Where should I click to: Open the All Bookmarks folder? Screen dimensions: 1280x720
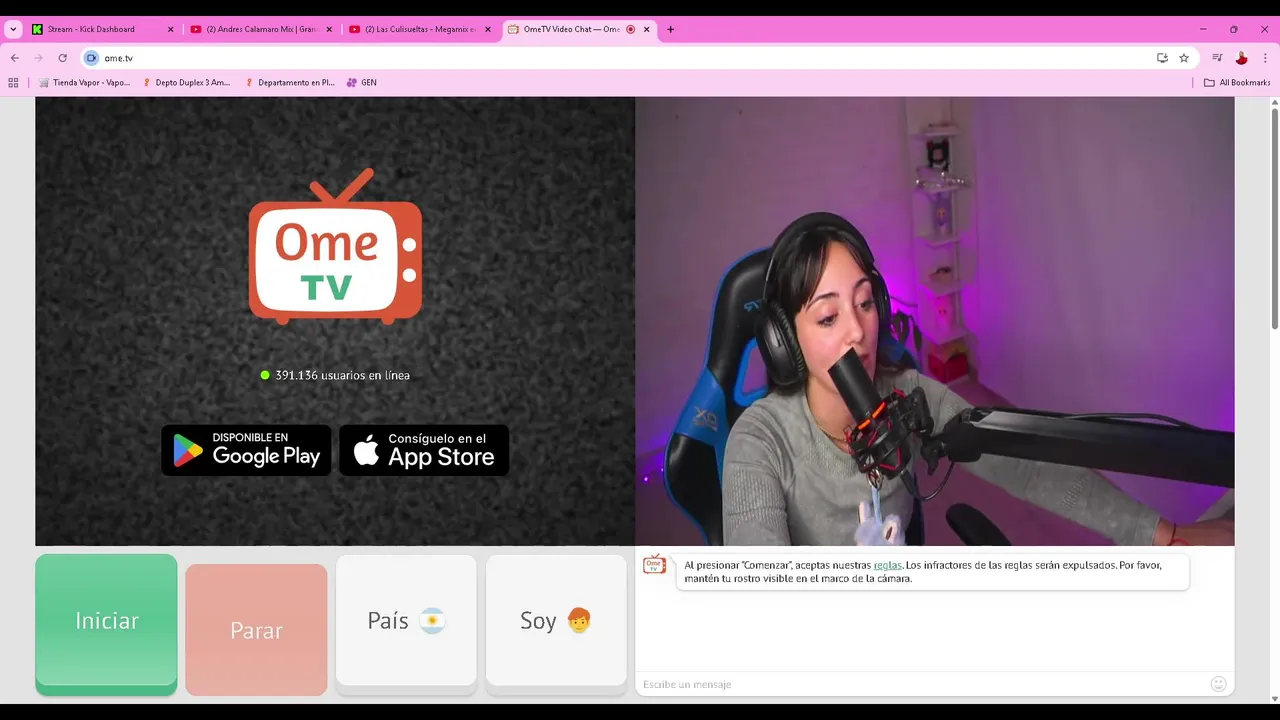point(1237,83)
